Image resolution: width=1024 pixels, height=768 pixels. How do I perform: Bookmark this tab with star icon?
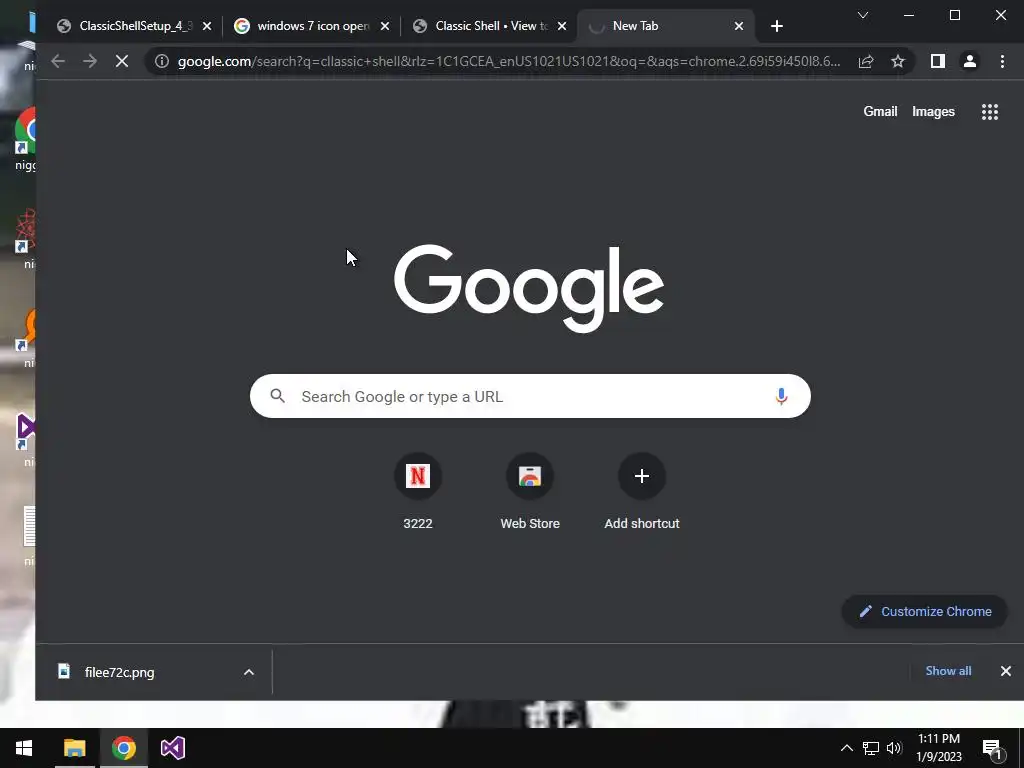898,61
